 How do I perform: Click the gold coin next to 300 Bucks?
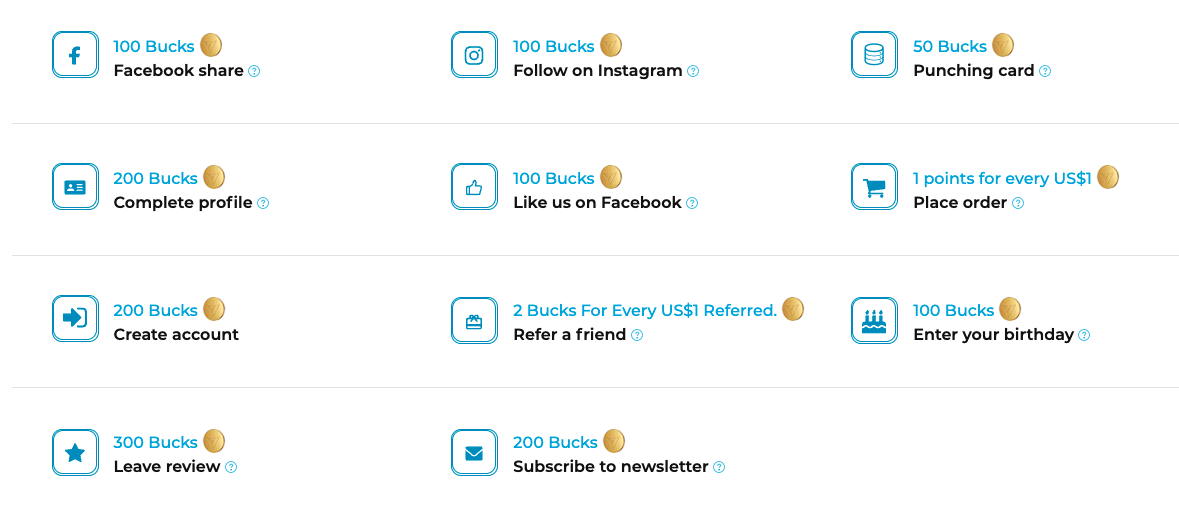click(214, 441)
